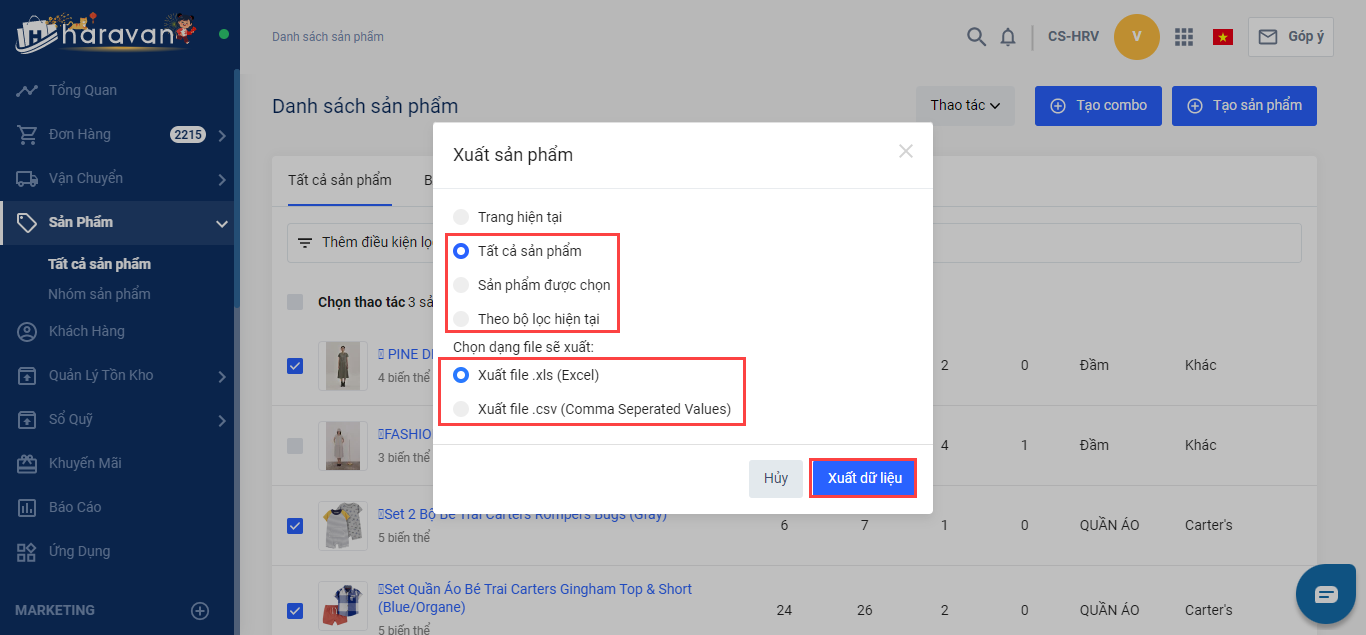Expand the Quản Lý Tồn Kho menu
Screen dimensions: 1366x635
tap(222, 376)
